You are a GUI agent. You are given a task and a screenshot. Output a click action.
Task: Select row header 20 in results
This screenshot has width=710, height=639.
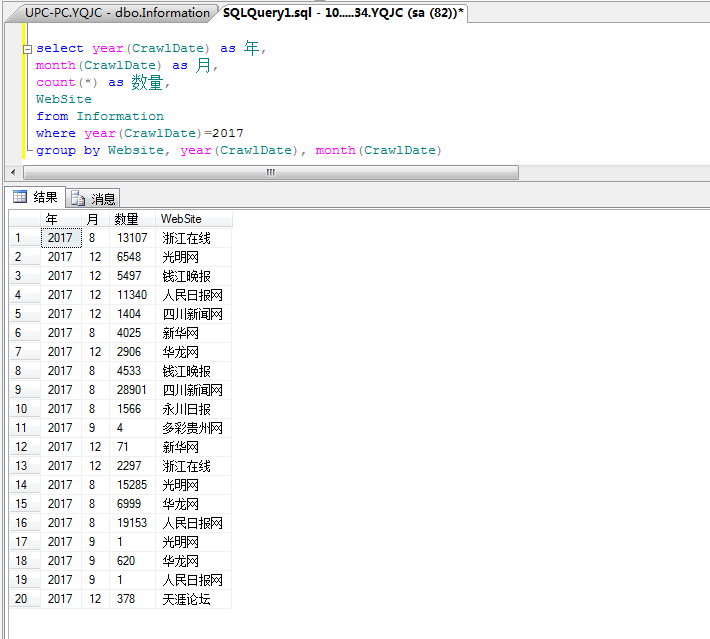tap(25, 599)
